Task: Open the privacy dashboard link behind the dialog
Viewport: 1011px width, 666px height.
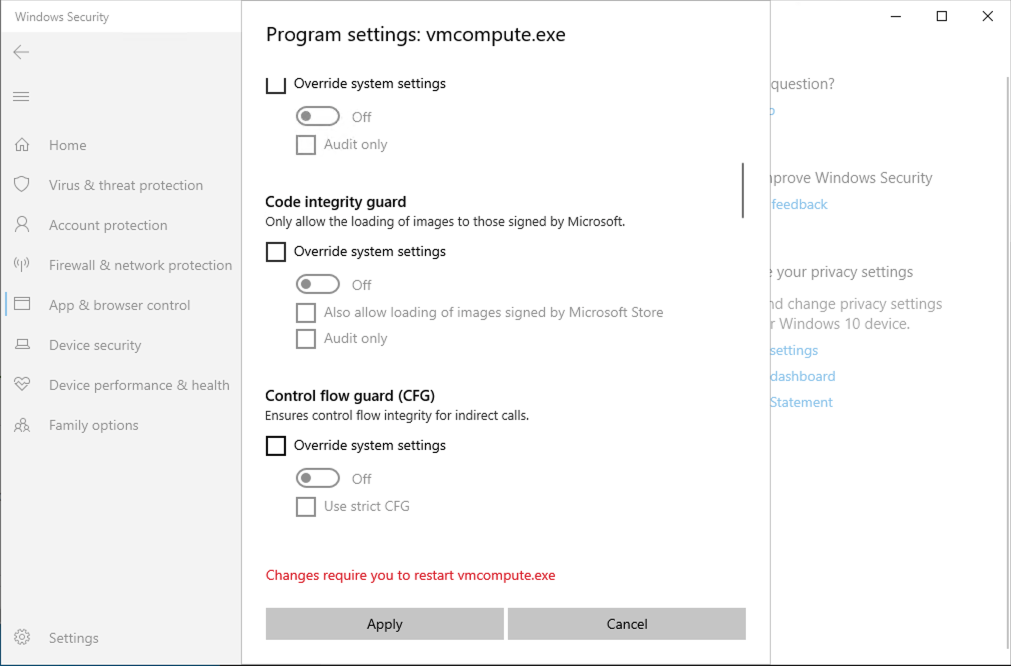Action: [x=803, y=376]
